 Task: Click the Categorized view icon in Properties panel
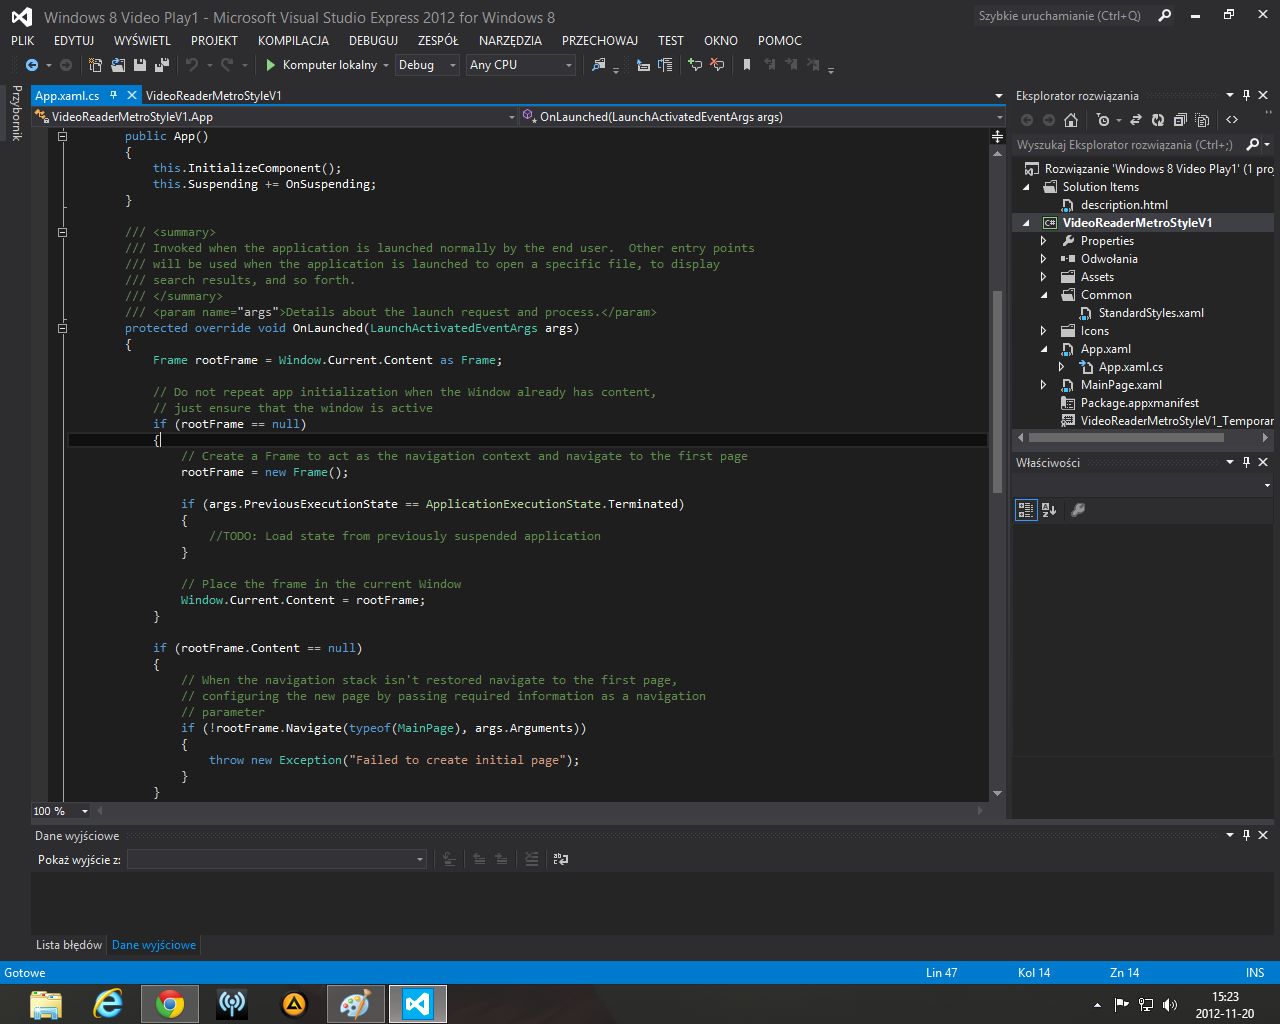(1026, 510)
